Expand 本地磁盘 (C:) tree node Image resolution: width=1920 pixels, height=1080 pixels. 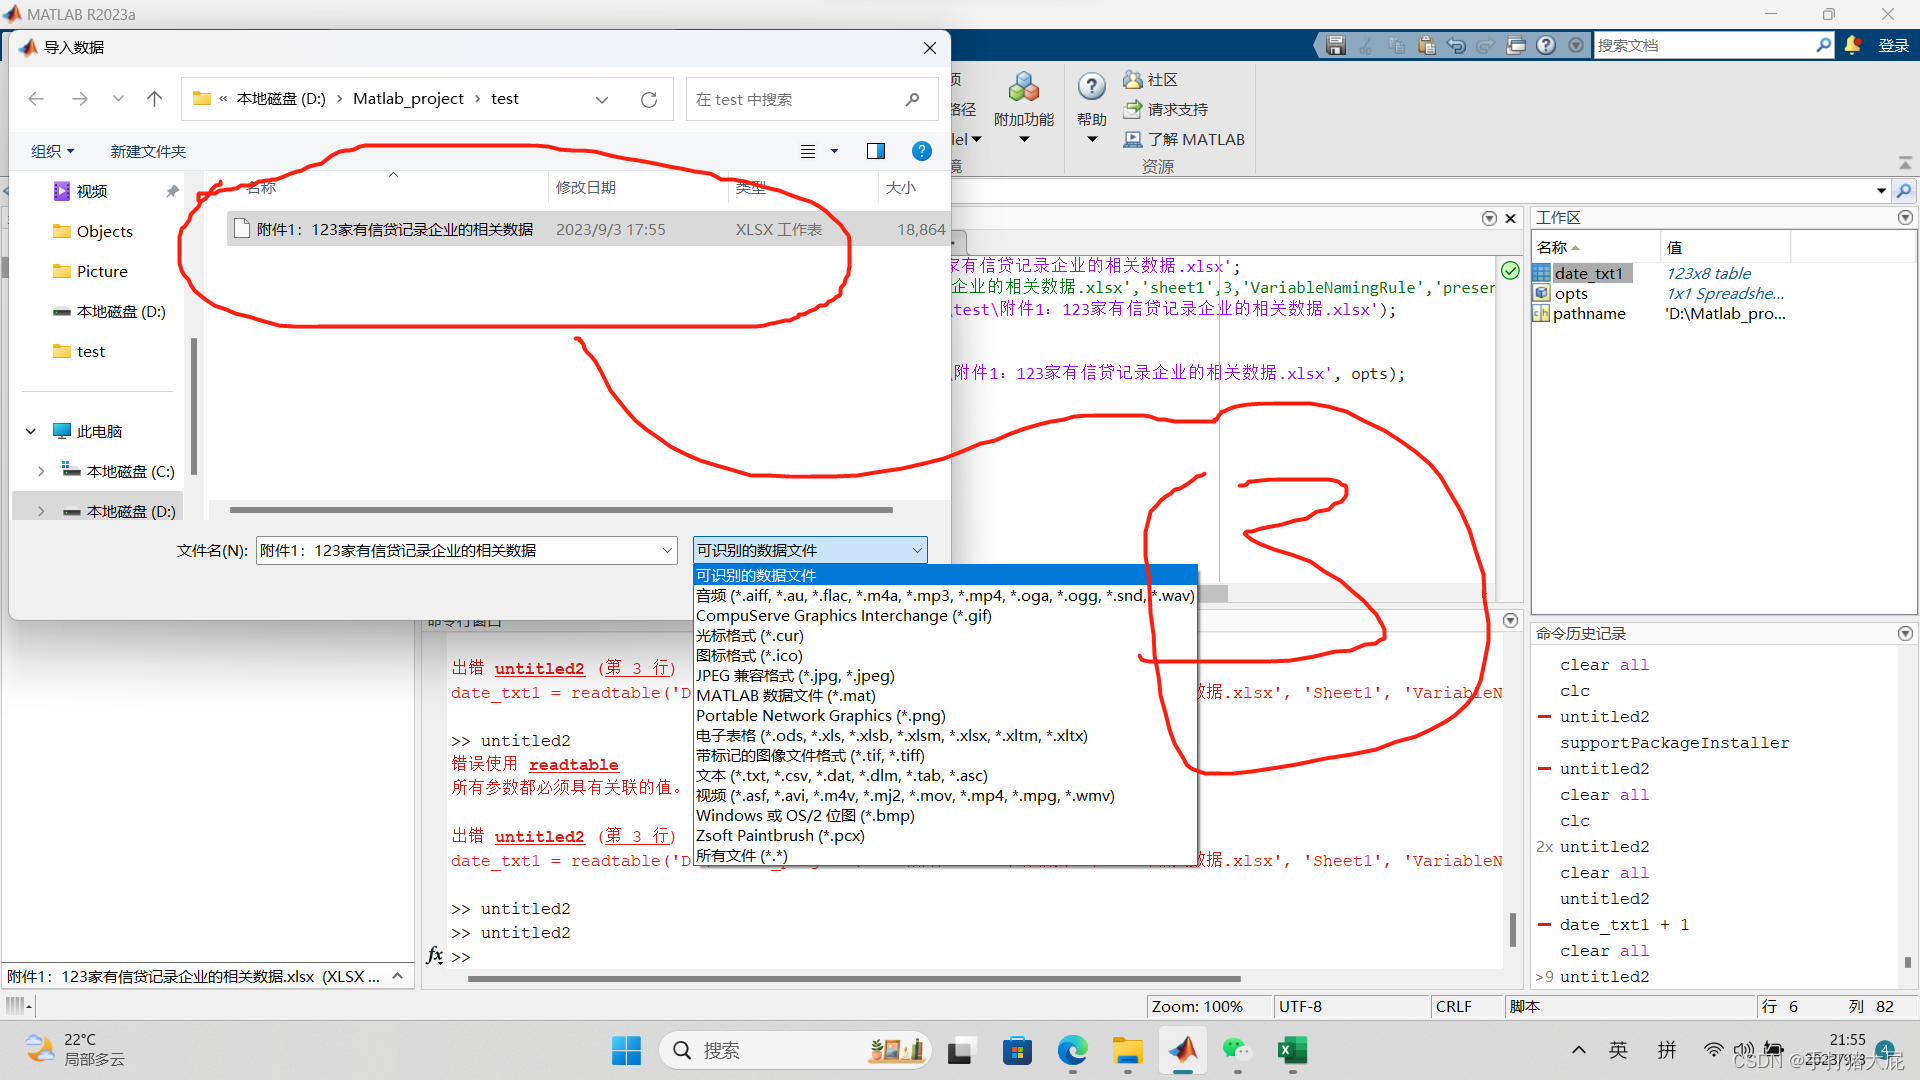tap(41, 471)
